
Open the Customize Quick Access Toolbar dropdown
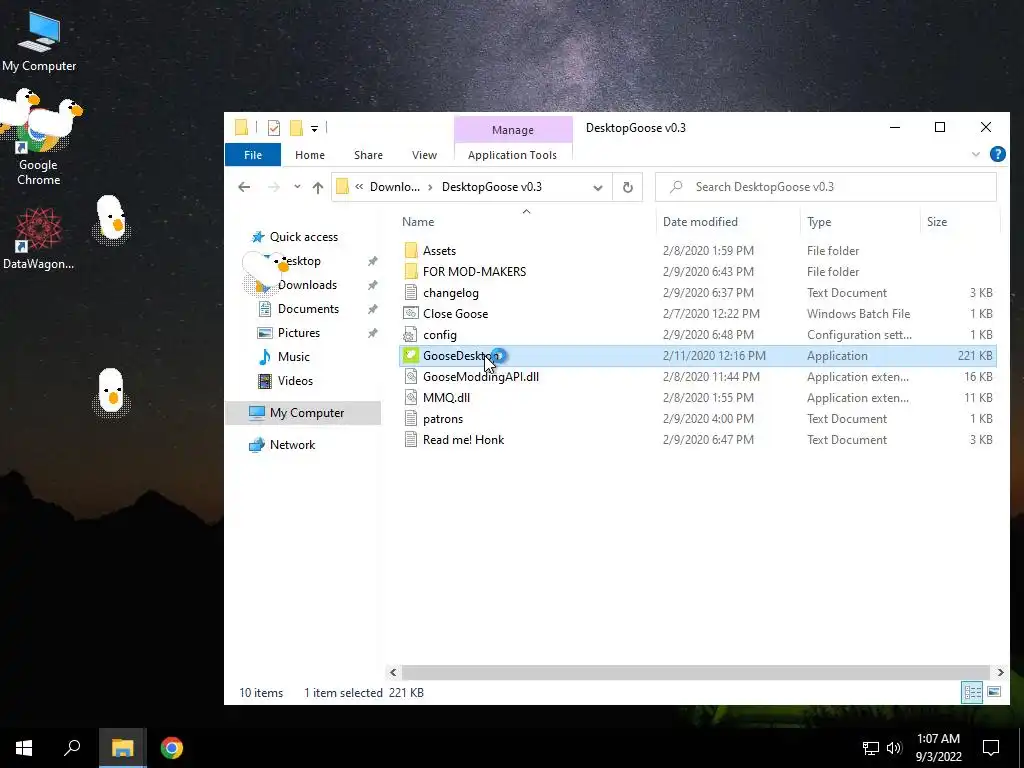314,129
